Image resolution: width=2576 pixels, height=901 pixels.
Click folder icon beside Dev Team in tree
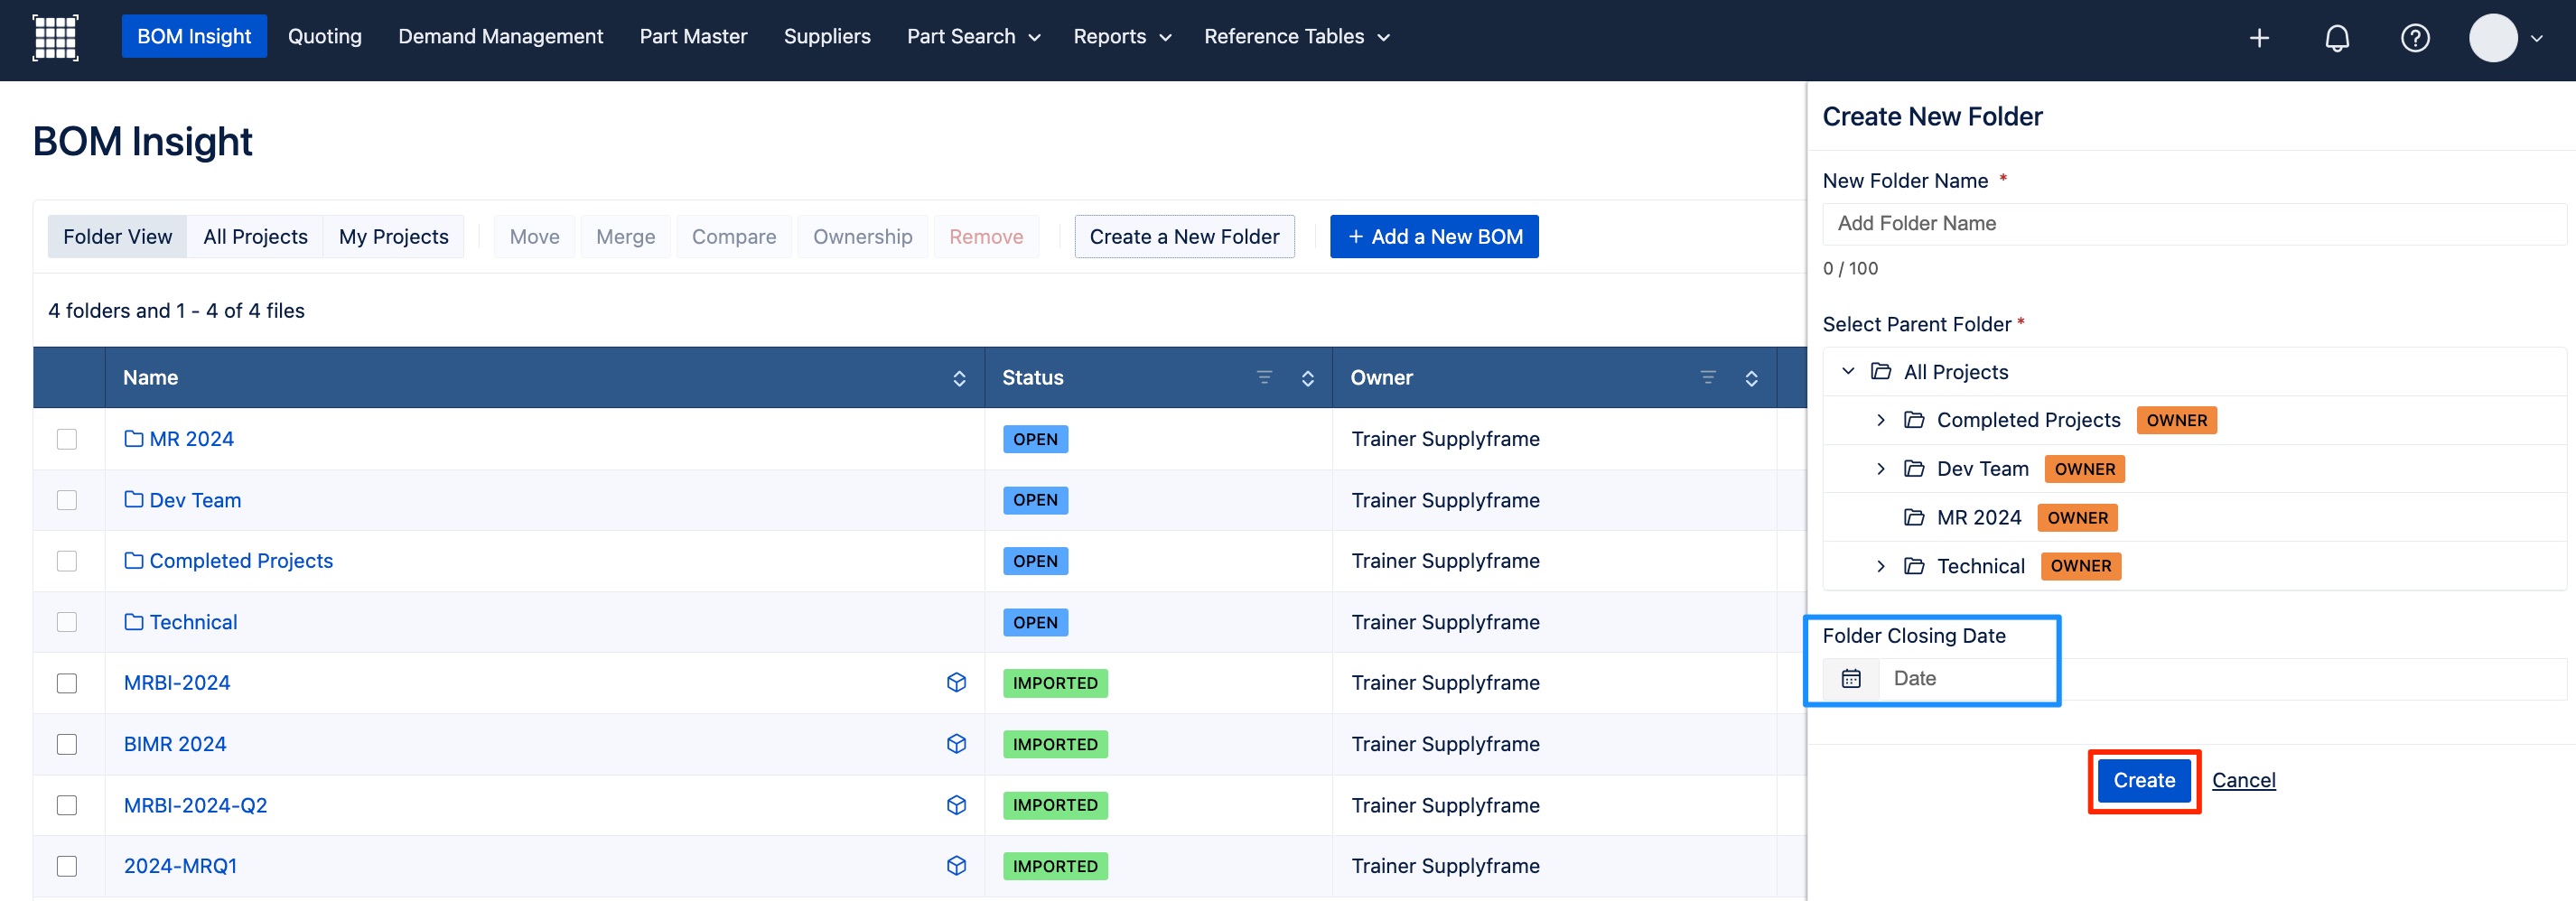(1914, 469)
